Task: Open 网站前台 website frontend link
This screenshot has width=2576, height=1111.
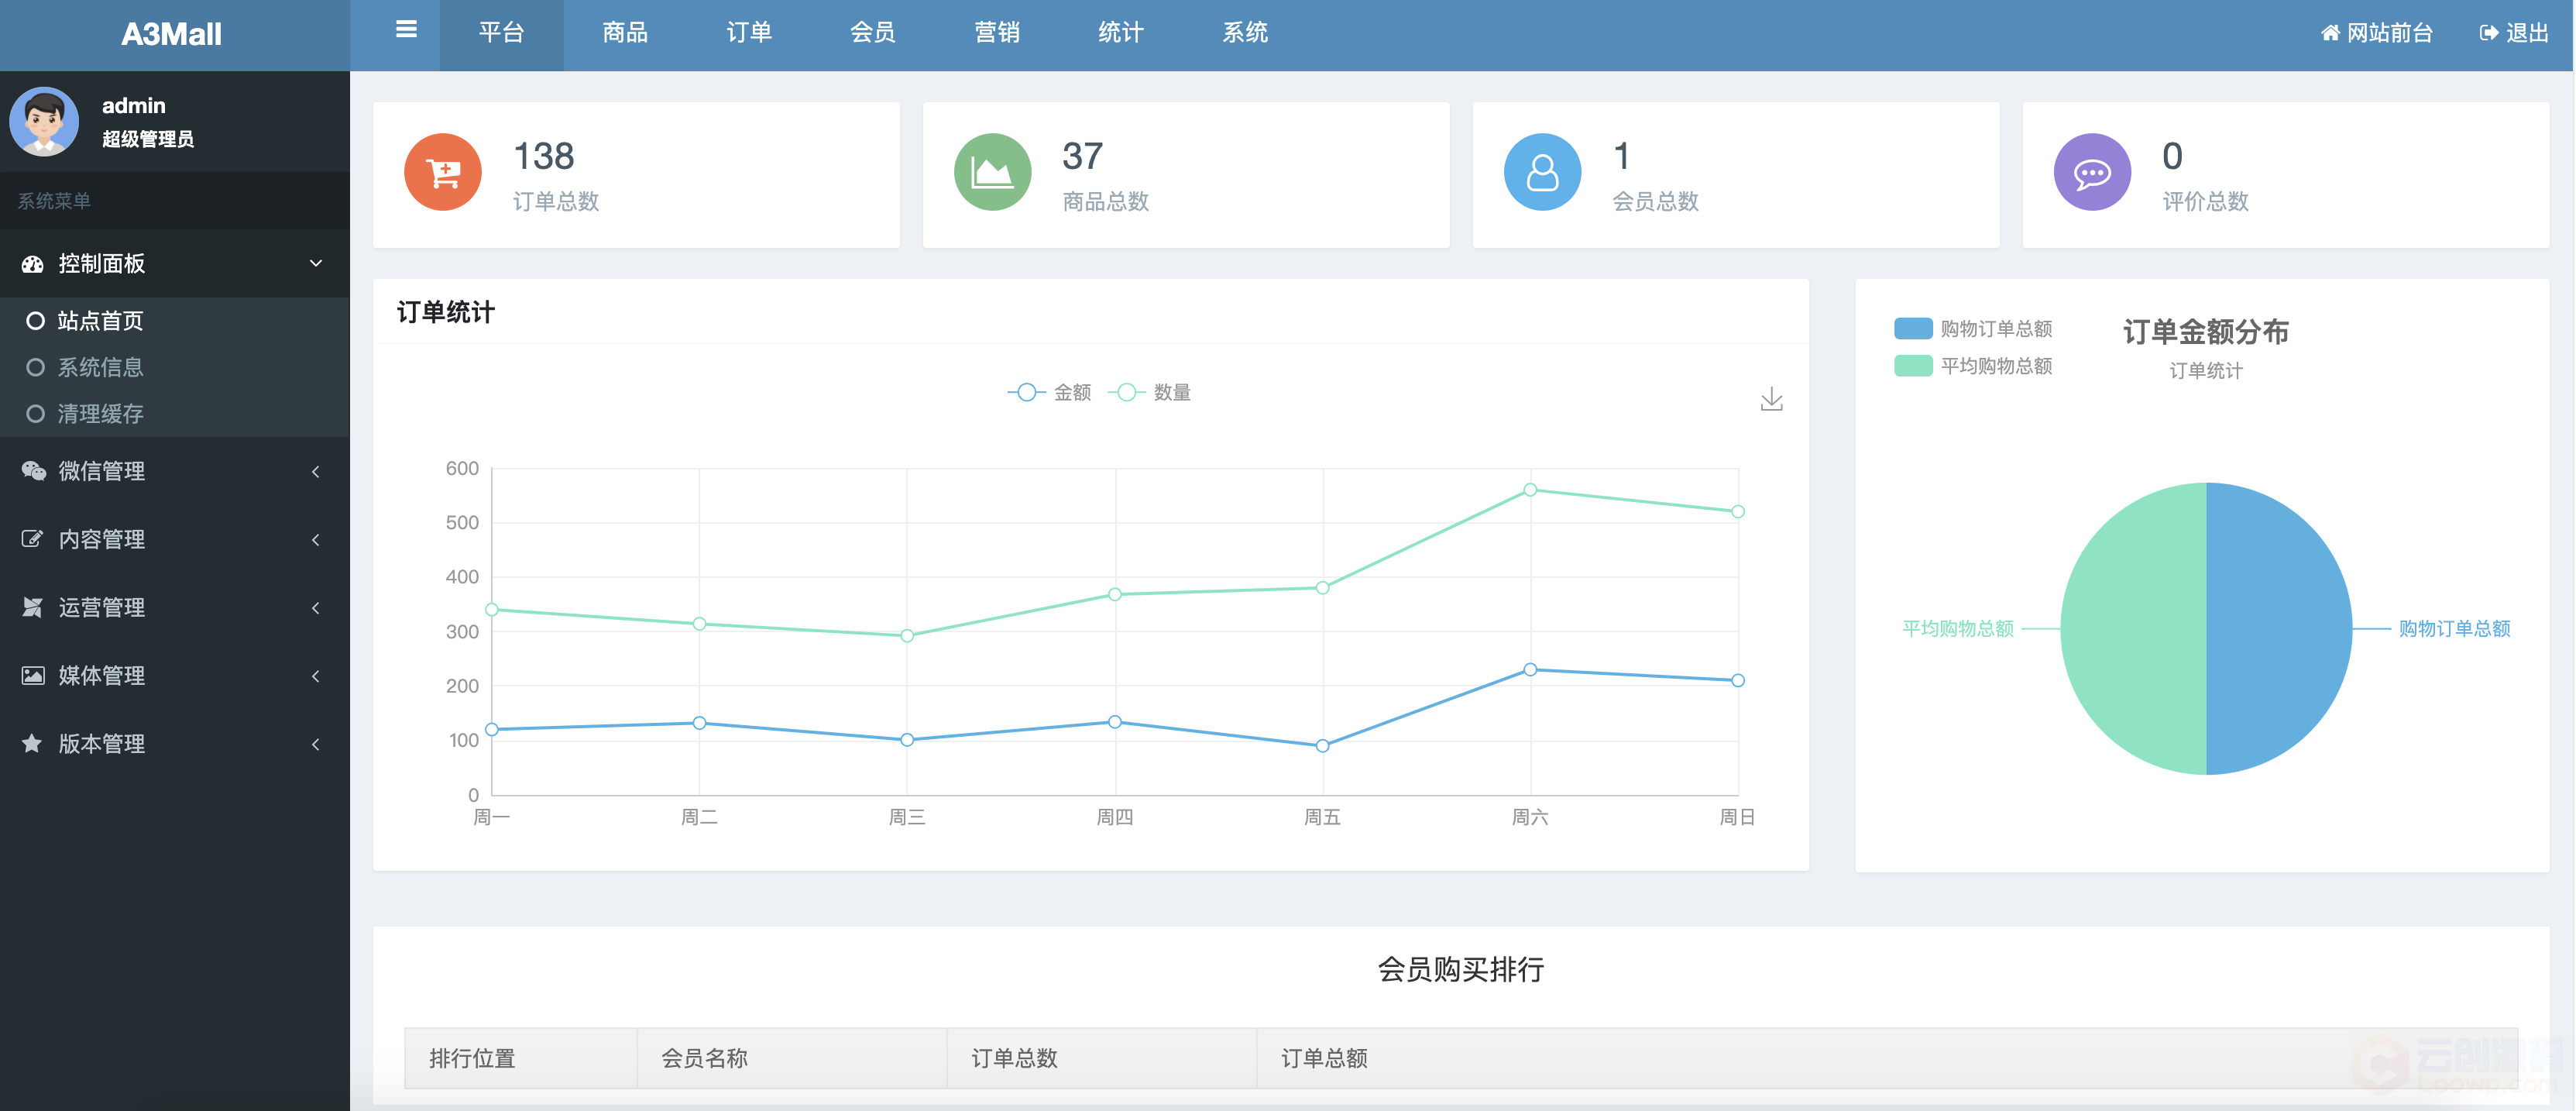Action: [x=2369, y=31]
